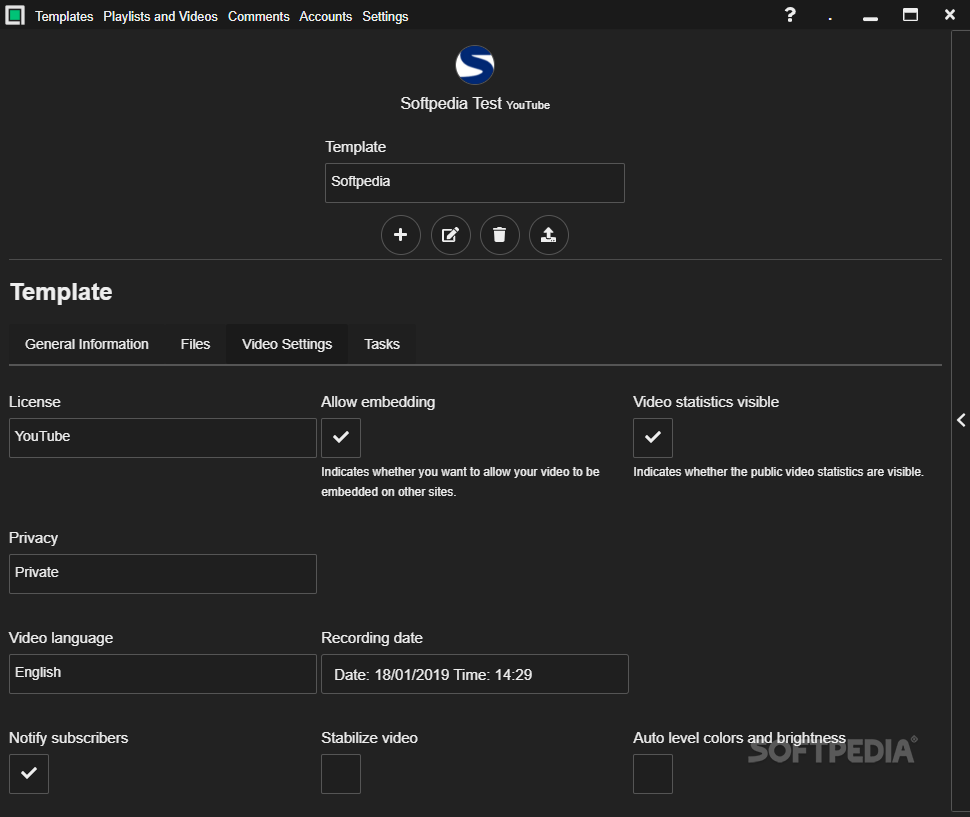Click the vertical scrollbar on the right
The image size is (970, 817).
pos(960,421)
